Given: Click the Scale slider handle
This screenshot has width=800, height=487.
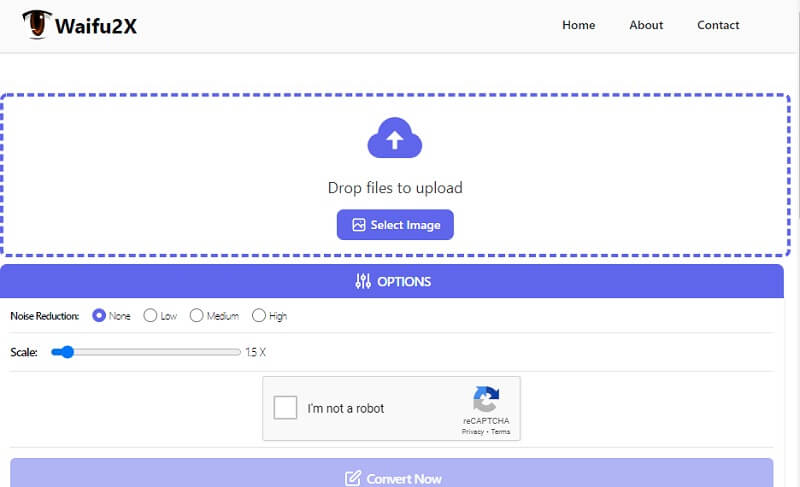Looking at the screenshot, I should [64, 352].
